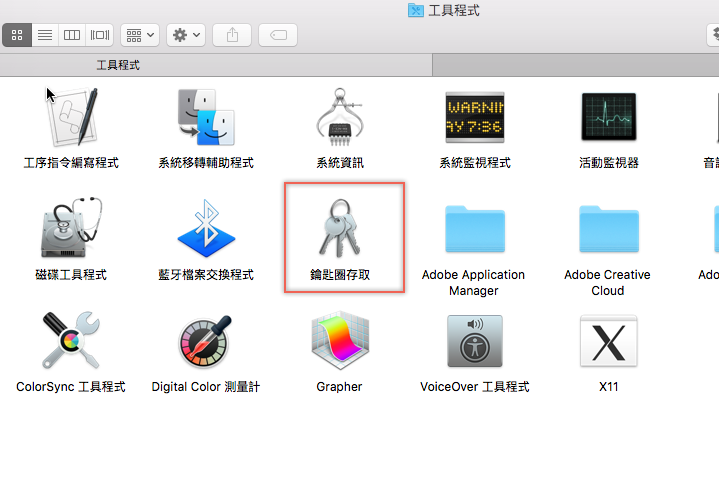This screenshot has height=502, width=719.
Task: Select the 系統移轉輔助程式 icon
Action: point(206,117)
